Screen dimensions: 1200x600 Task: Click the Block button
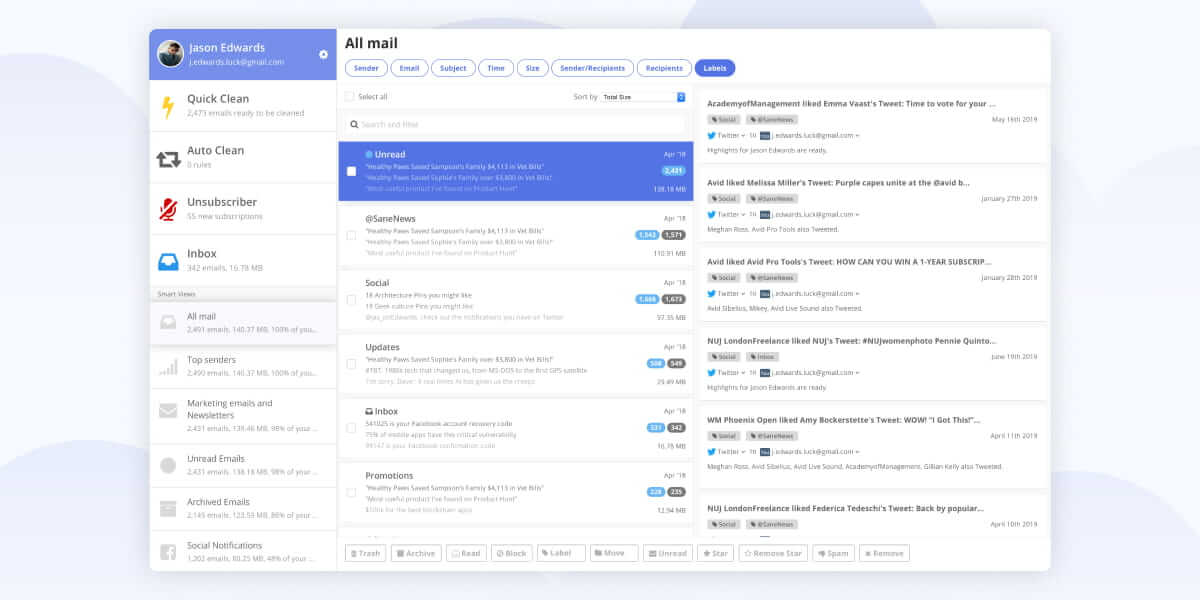tap(512, 553)
